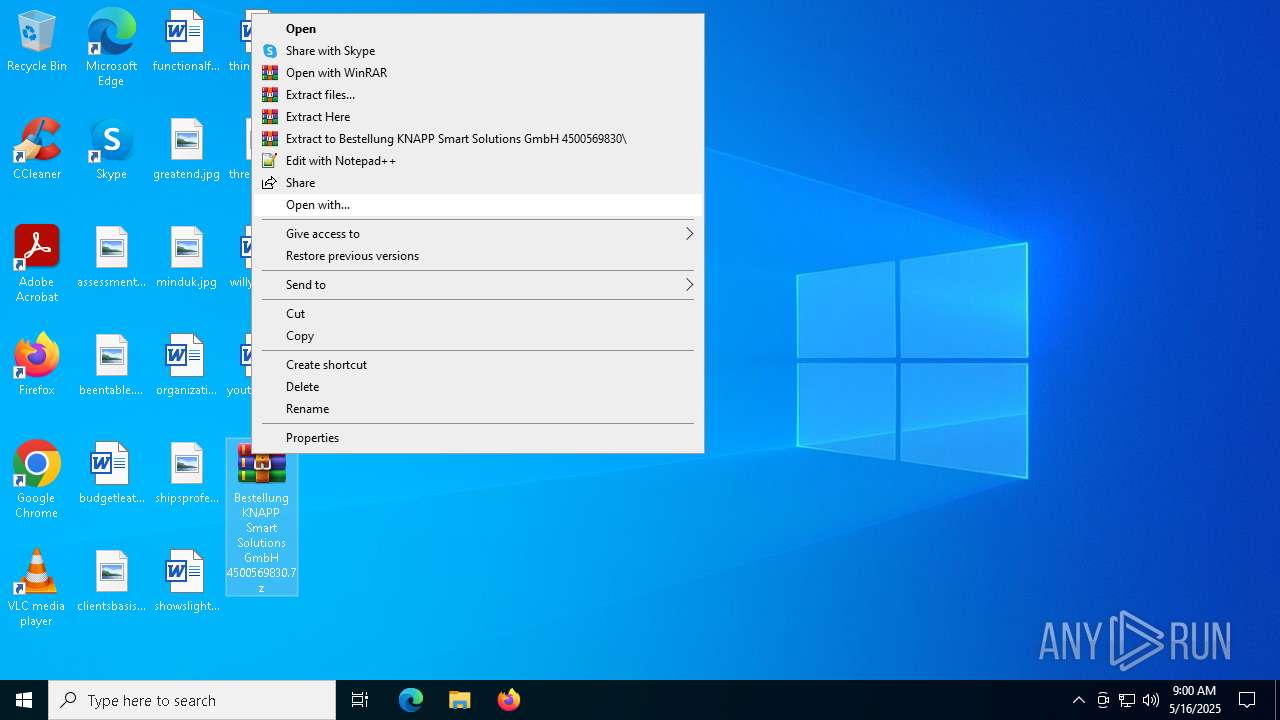Open the Recycle Bin desktop icon
The height and width of the screenshot is (720, 1280).
37,42
